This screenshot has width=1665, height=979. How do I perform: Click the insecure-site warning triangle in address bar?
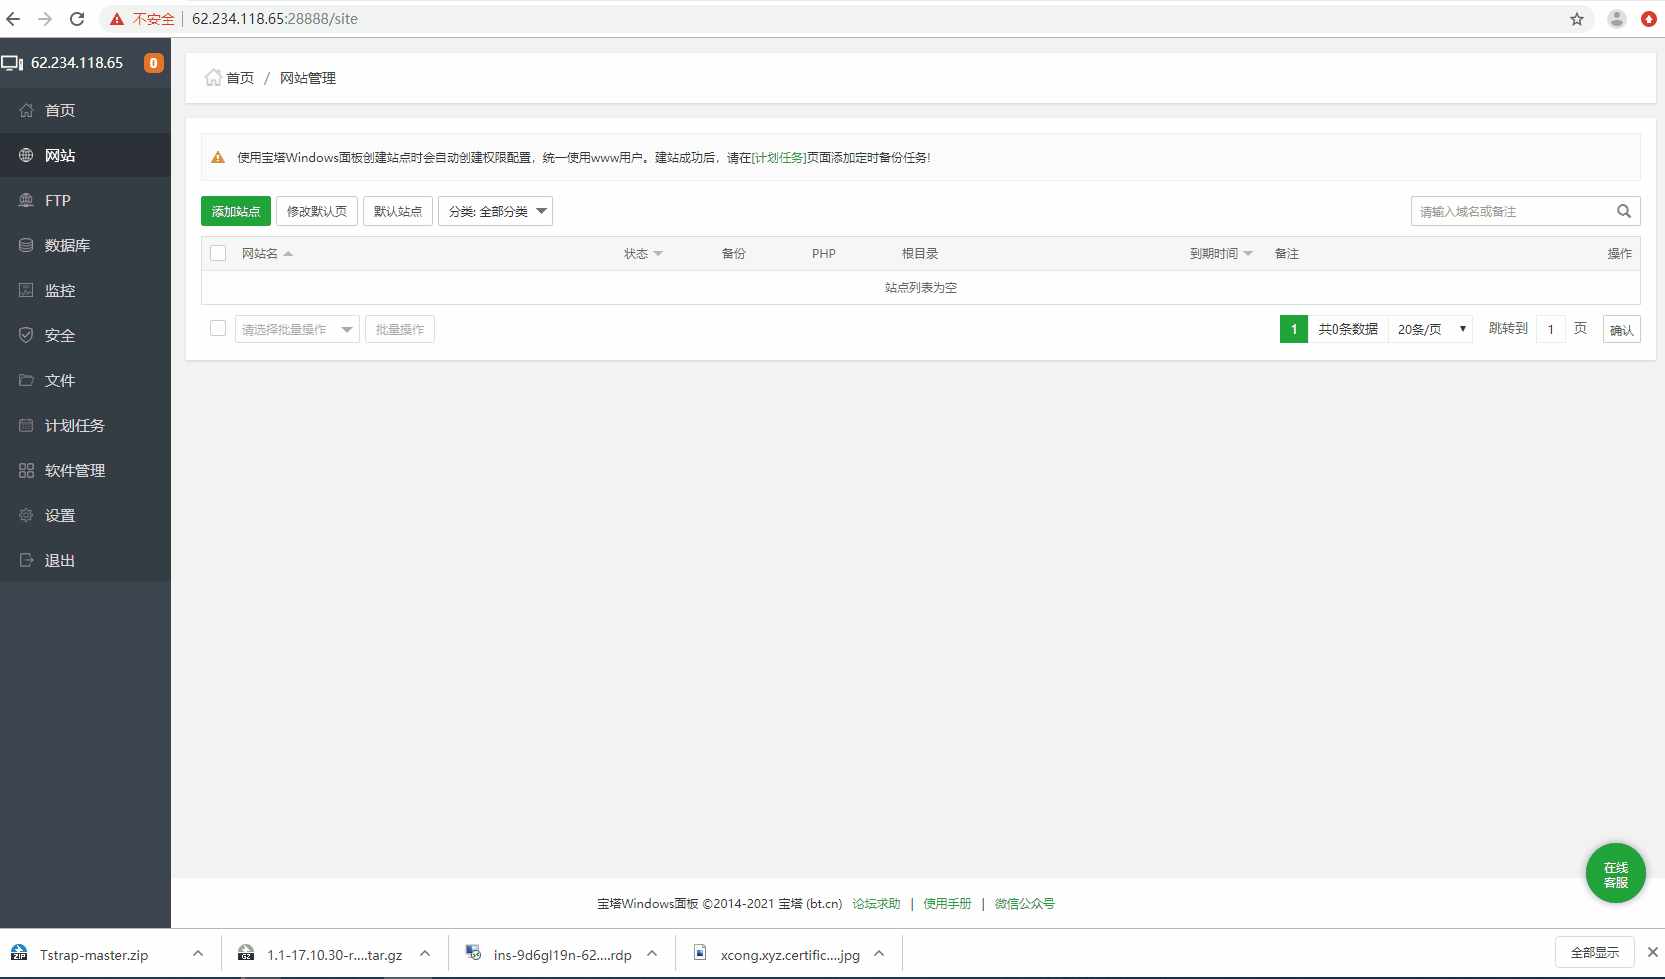point(117,19)
